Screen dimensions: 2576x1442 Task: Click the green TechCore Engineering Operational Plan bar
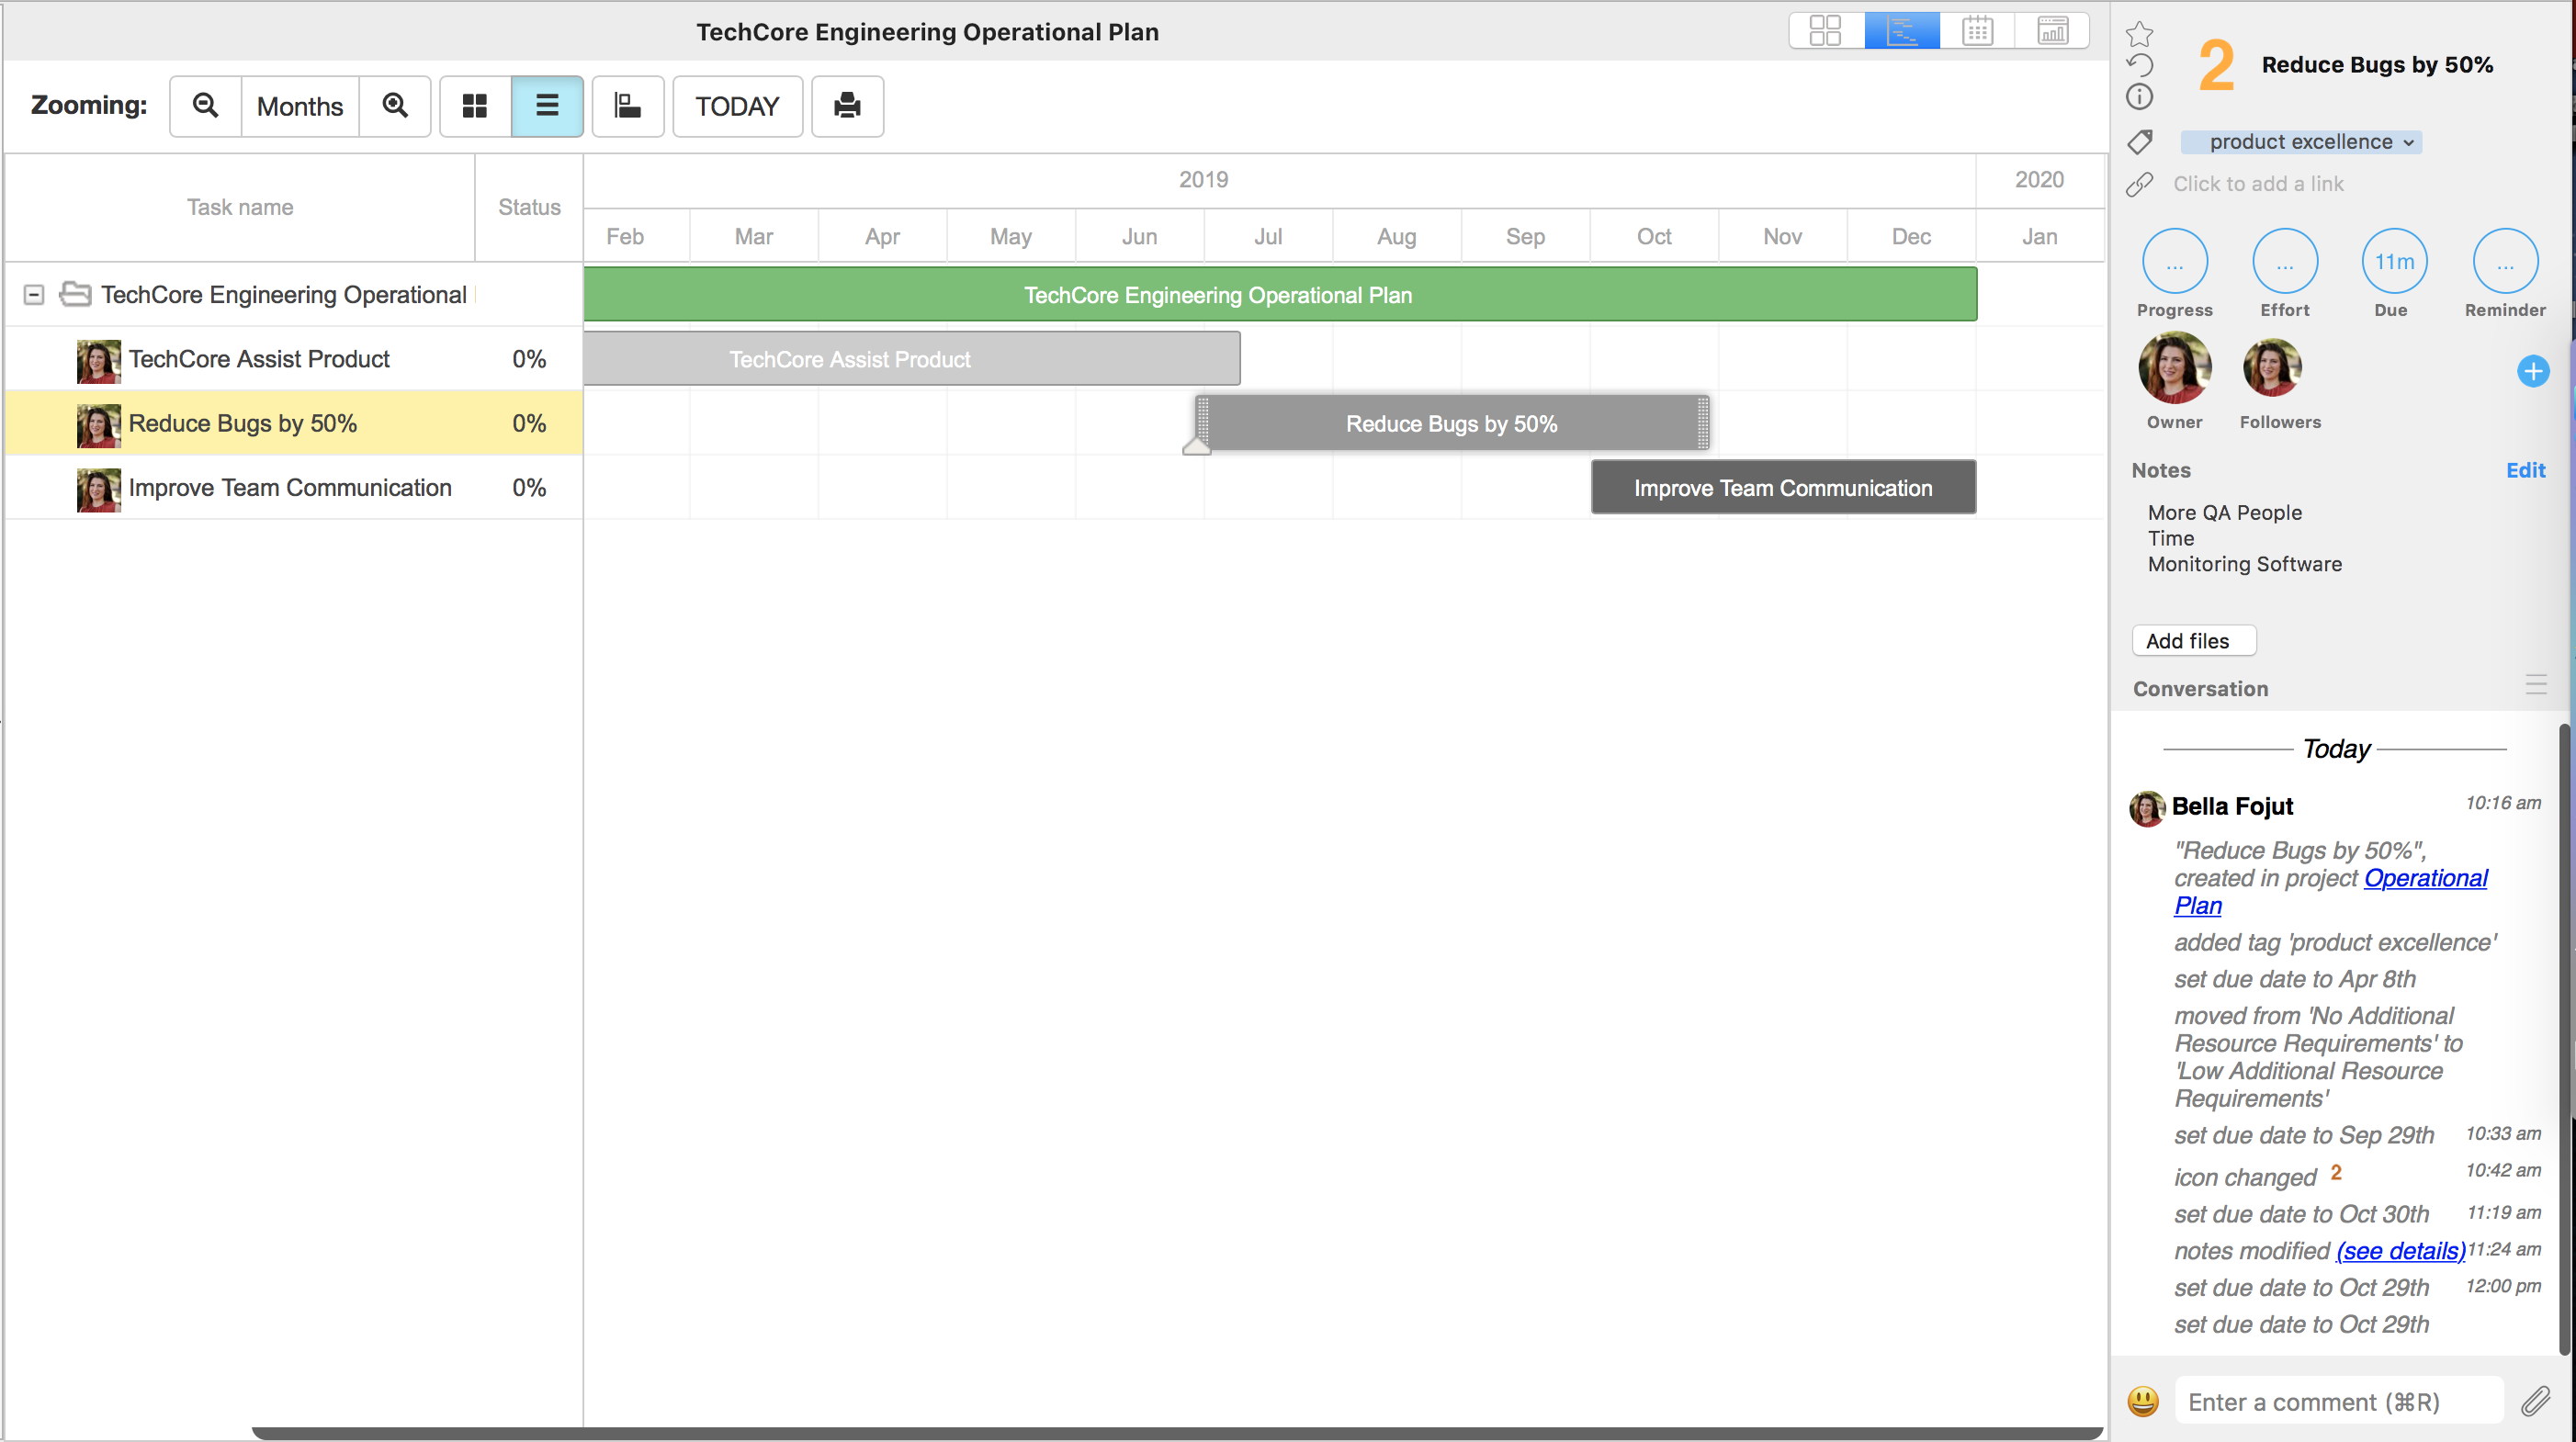(x=1280, y=295)
